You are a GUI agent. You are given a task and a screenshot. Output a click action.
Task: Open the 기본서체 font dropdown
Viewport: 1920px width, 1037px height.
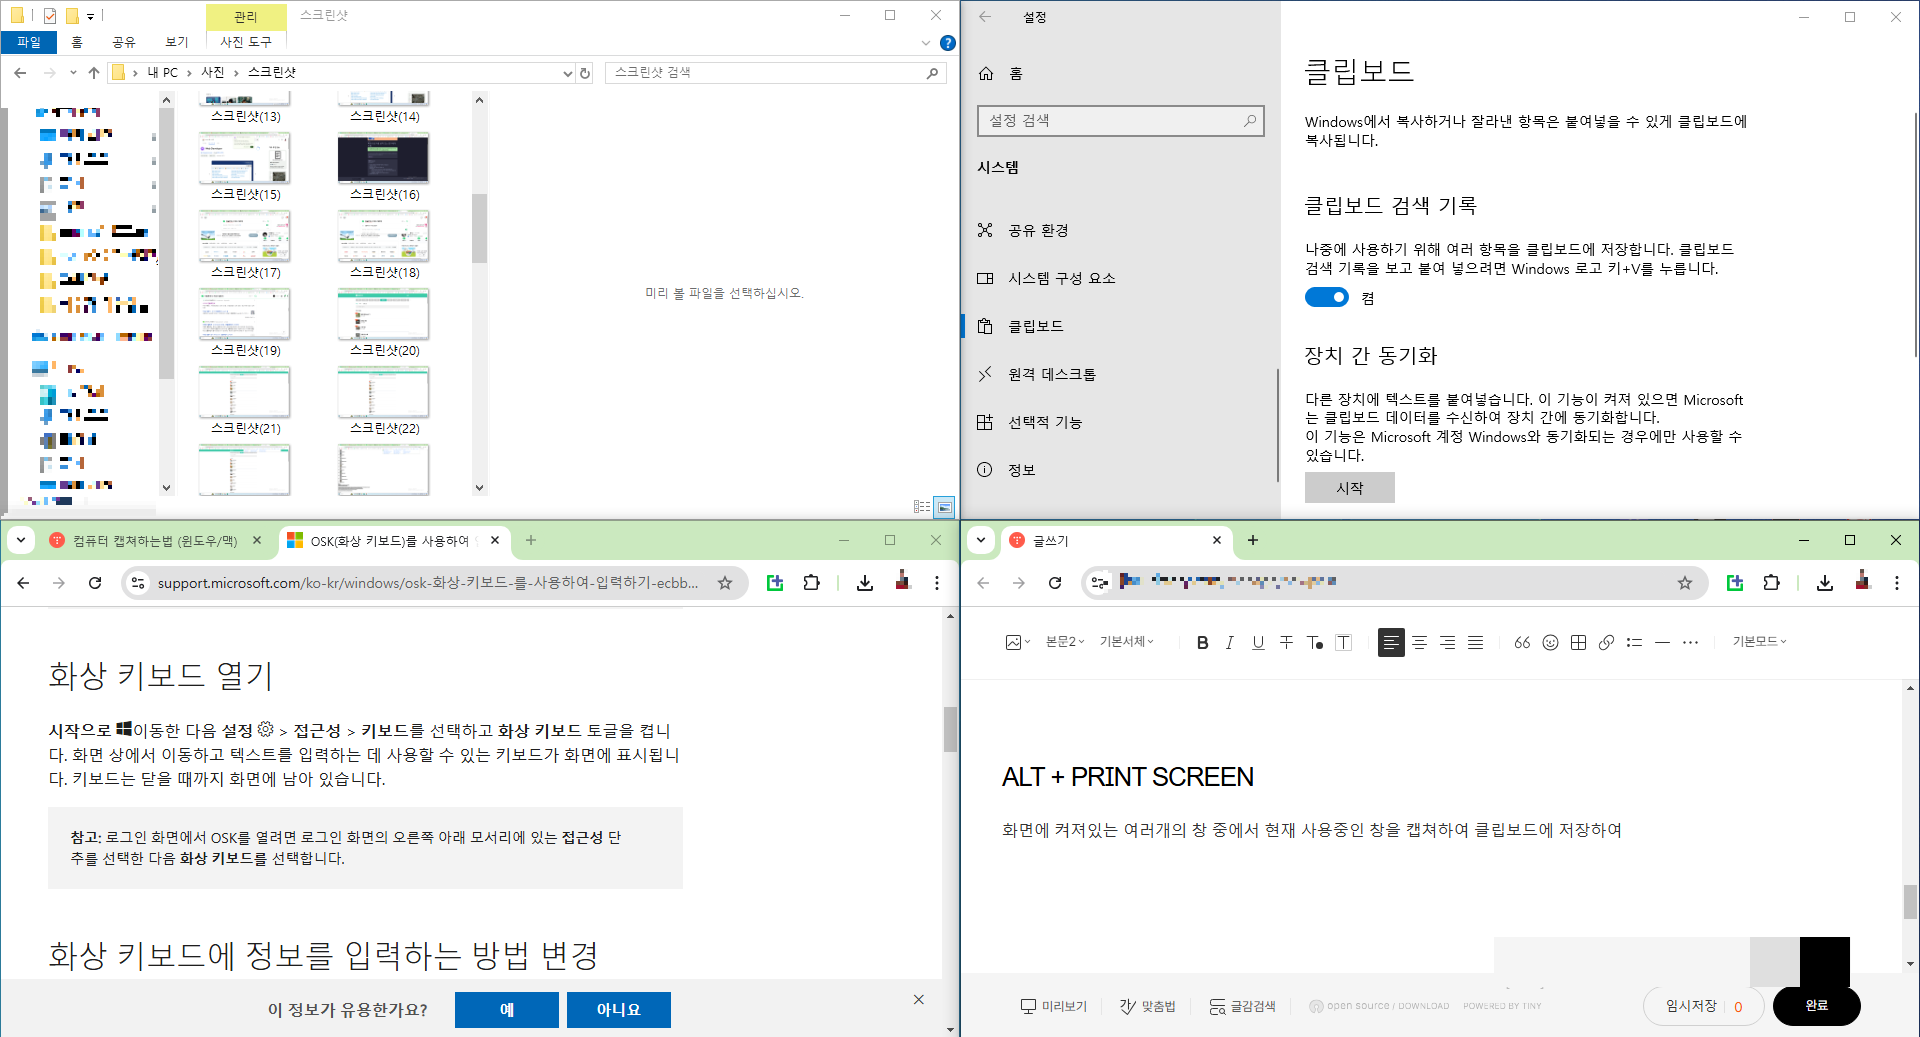(x=1127, y=642)
